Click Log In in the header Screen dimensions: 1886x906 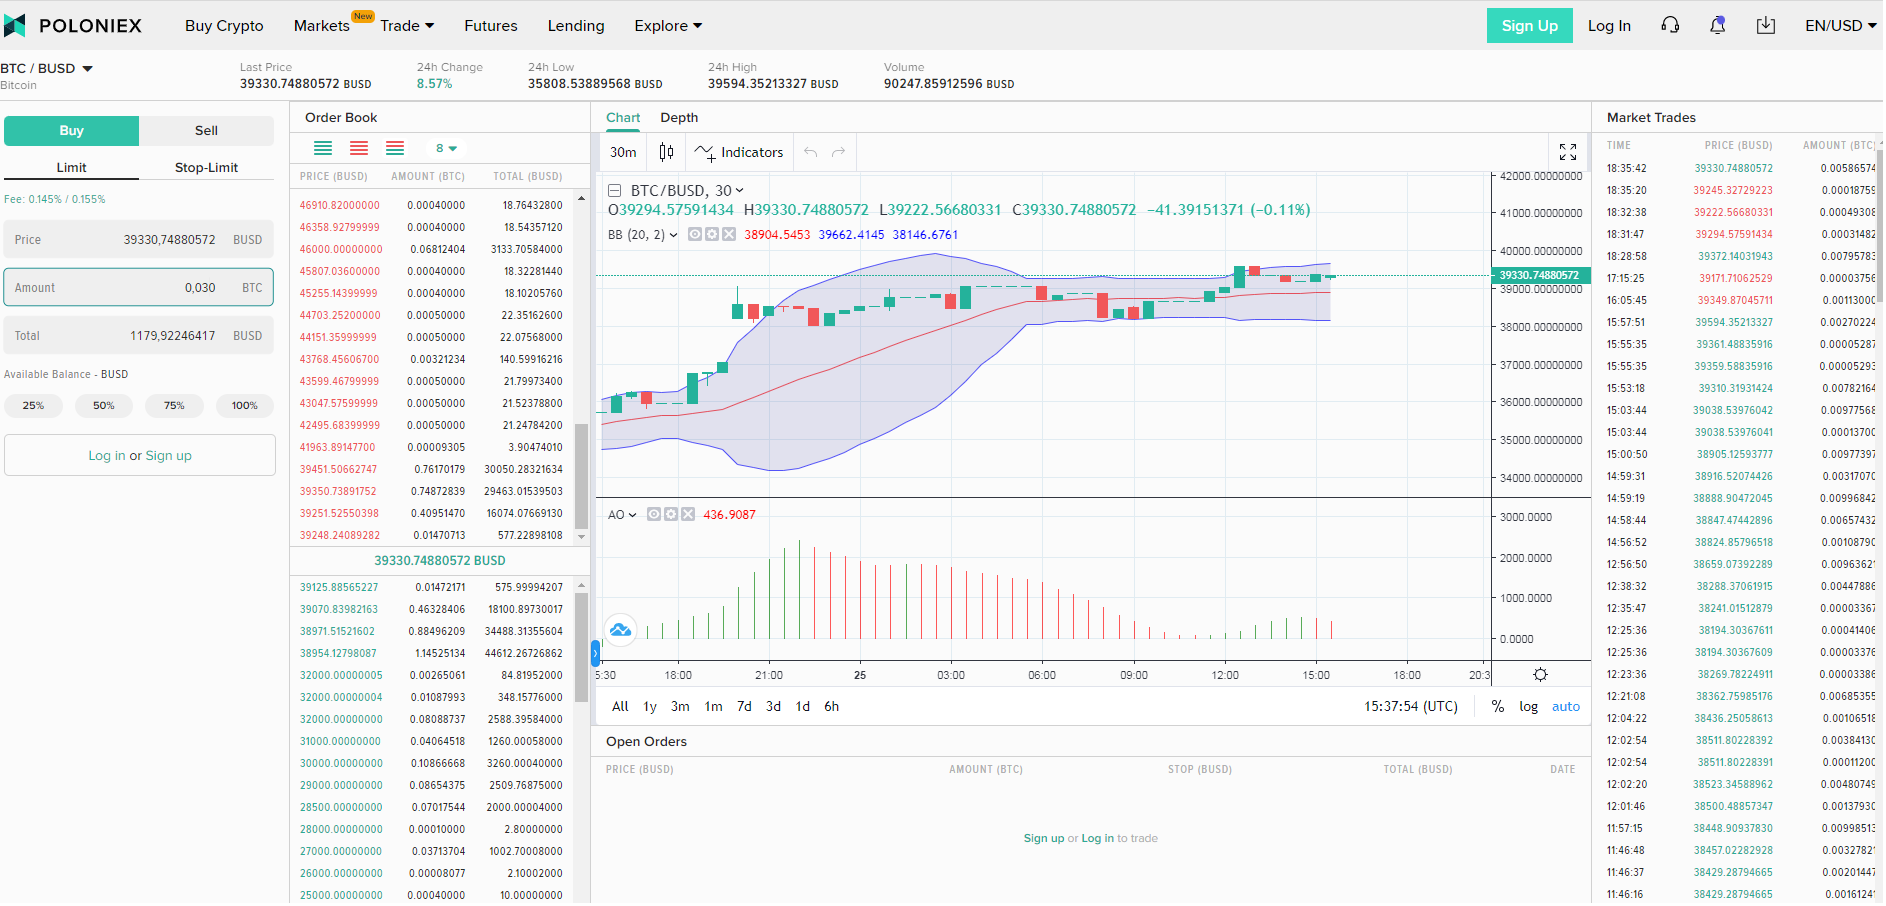point(1609,26)
